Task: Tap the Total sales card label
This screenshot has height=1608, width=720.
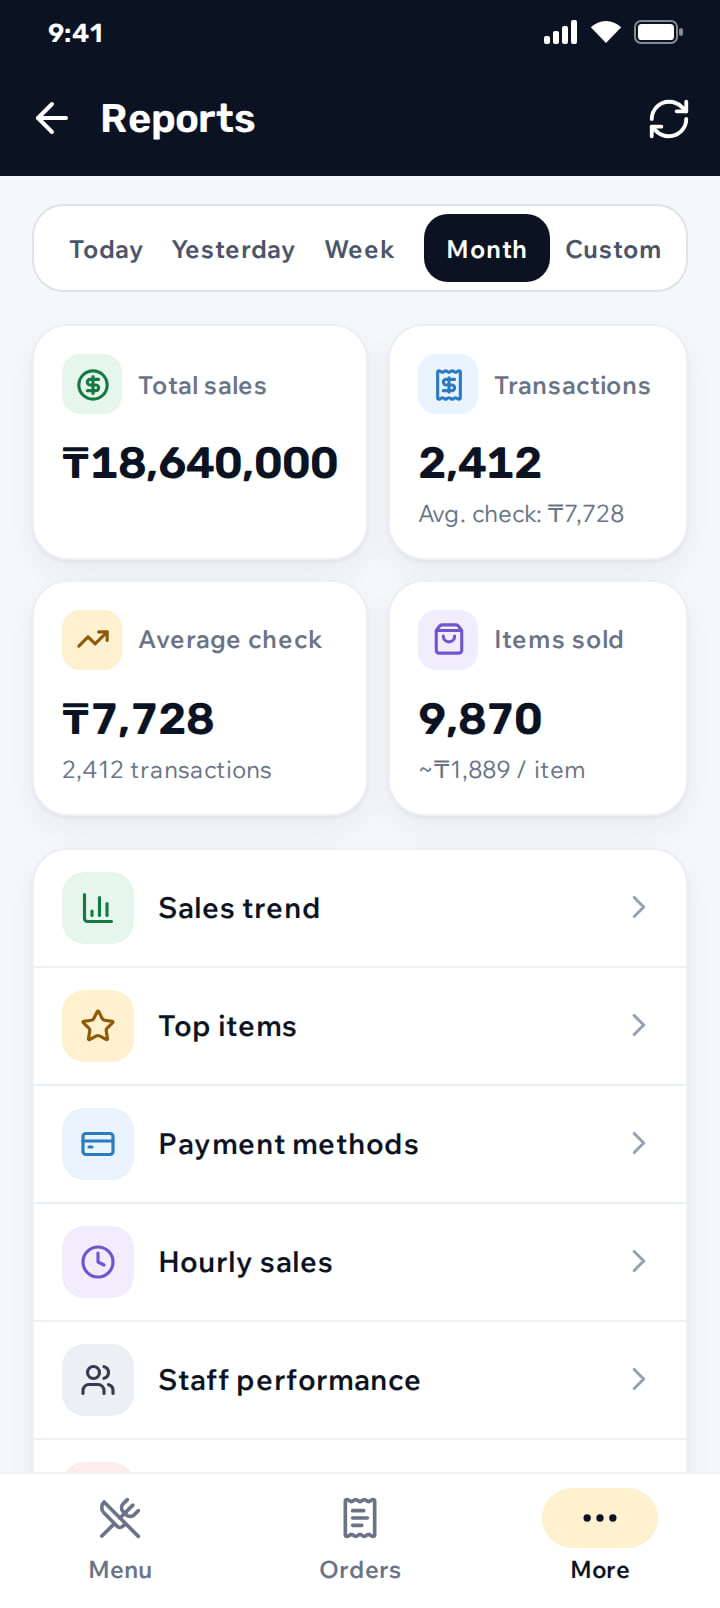Action: [x=203, y=385]
